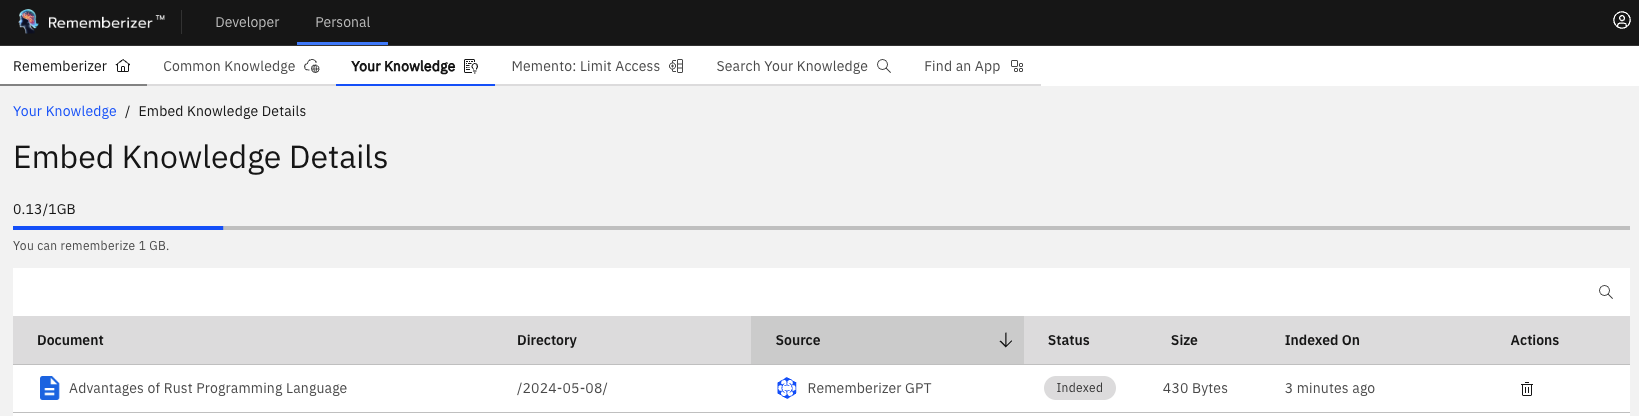Click the table search magnifier icon

click(1605, 292)
